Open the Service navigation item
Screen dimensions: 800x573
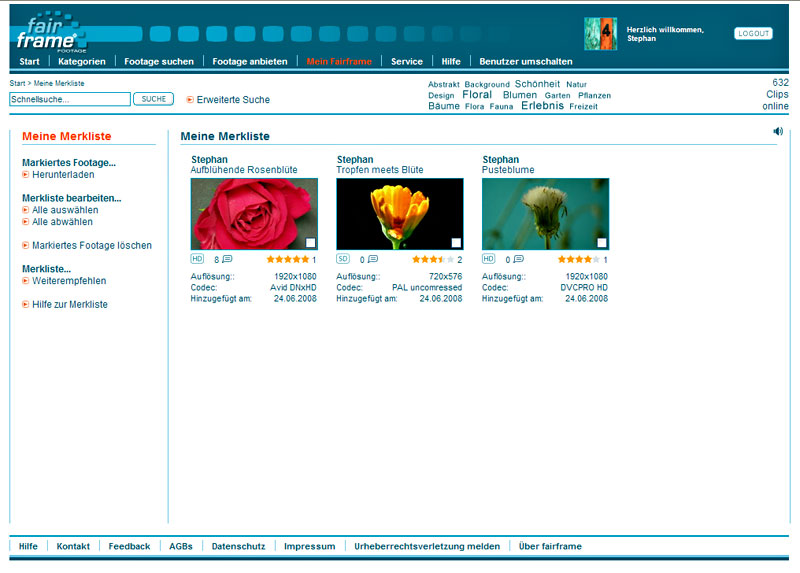407,61
